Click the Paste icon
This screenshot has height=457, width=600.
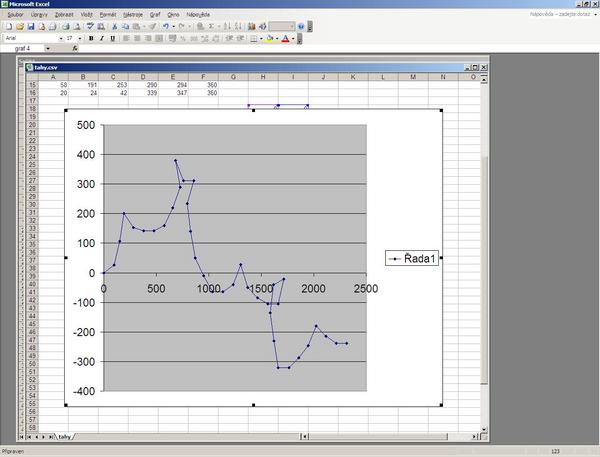[x=136, y=26]
